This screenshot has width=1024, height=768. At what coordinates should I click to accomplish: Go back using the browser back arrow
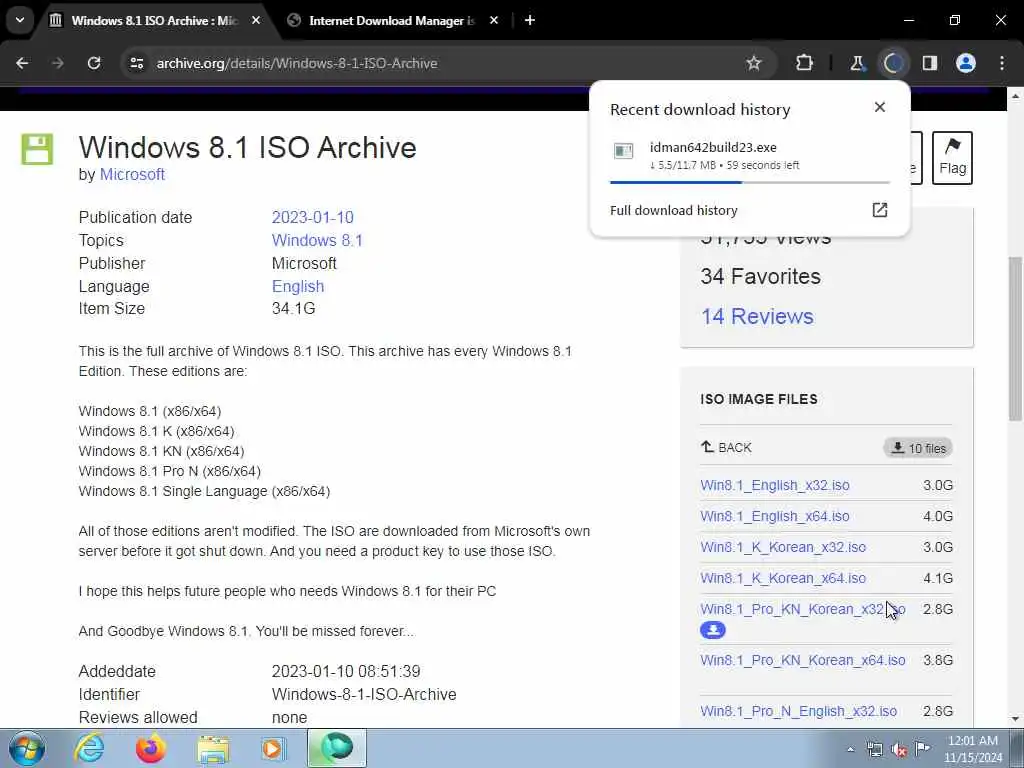(x=22, y=63)
